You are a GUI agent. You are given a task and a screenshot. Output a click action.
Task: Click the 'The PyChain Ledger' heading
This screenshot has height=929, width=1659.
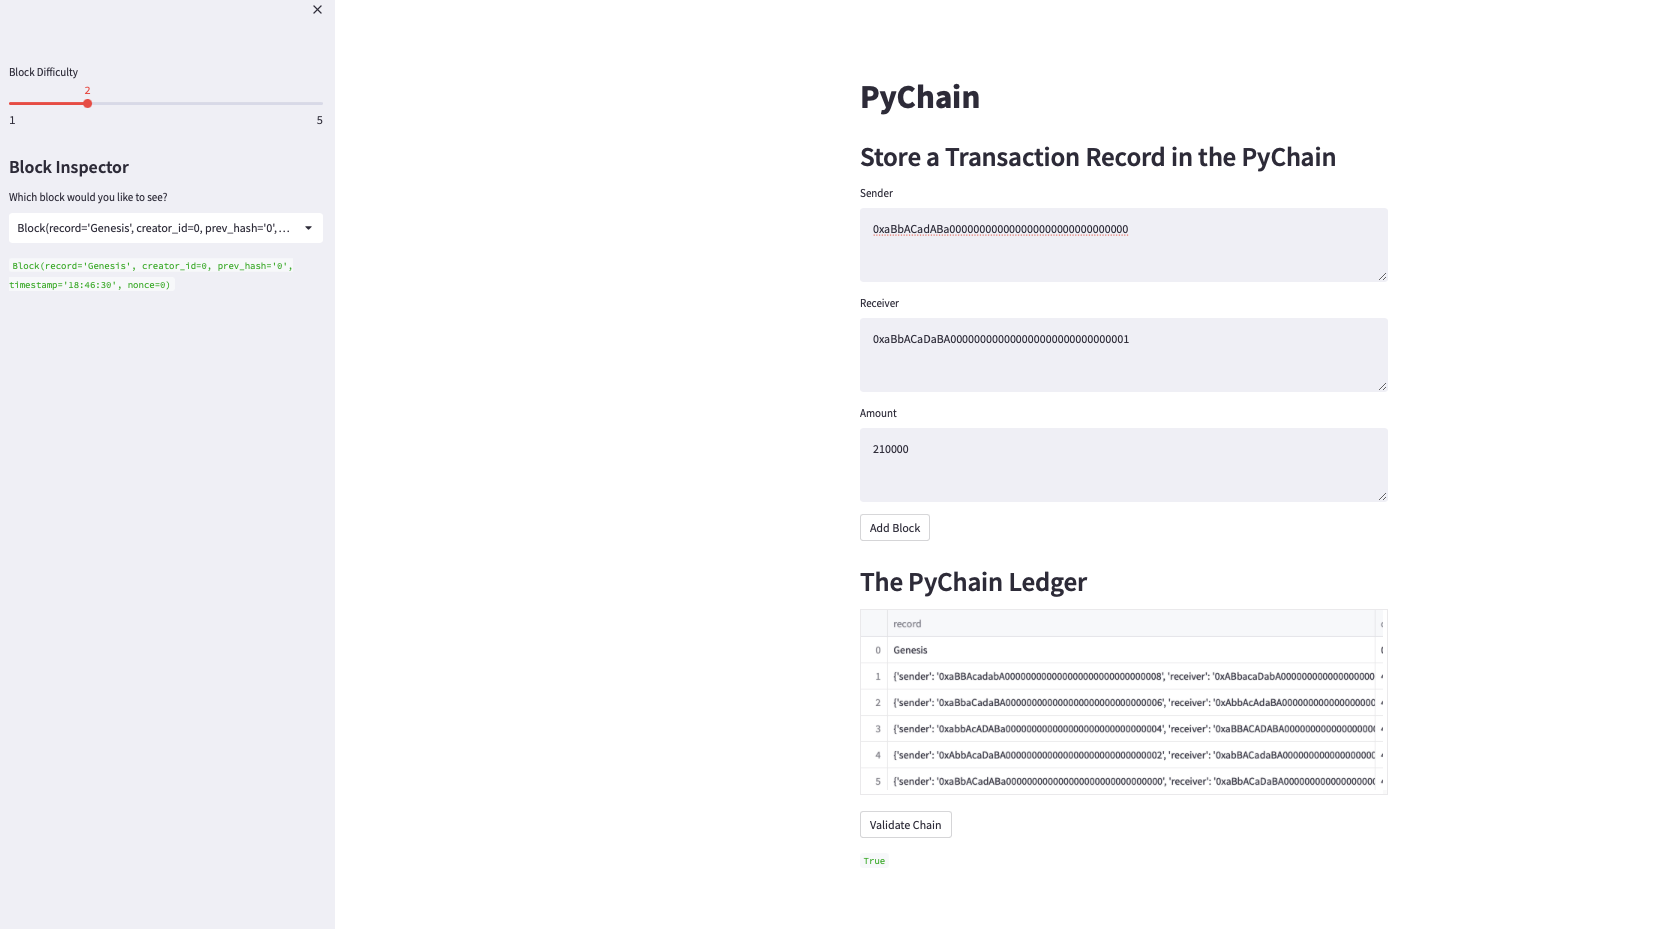(973, 582)
